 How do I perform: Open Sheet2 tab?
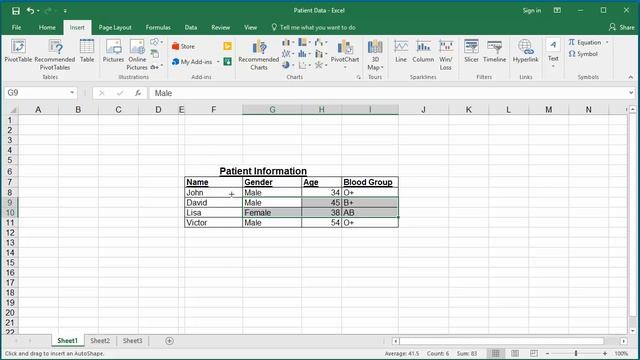(100, 341)
